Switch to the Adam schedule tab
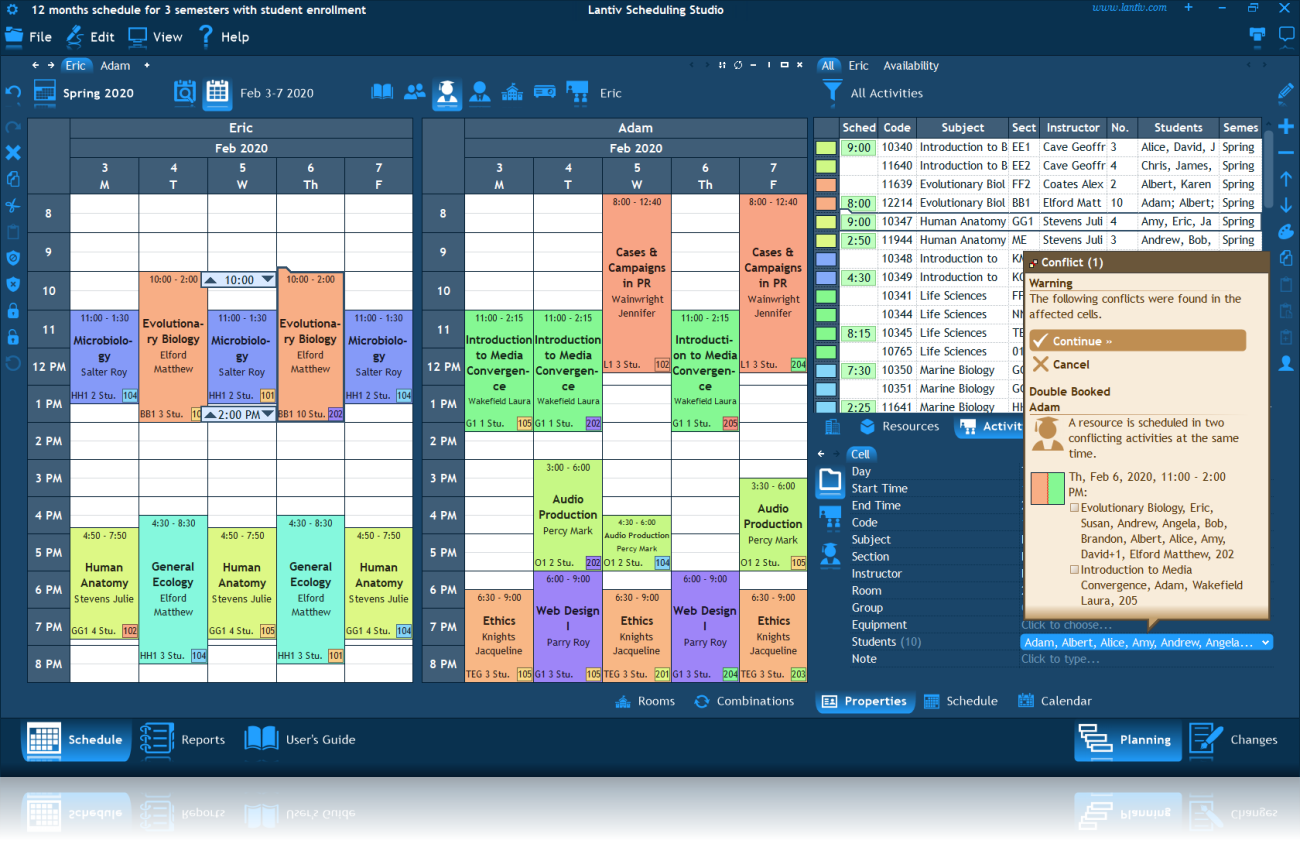The image size is (1300, 841). tap(115, 66)
